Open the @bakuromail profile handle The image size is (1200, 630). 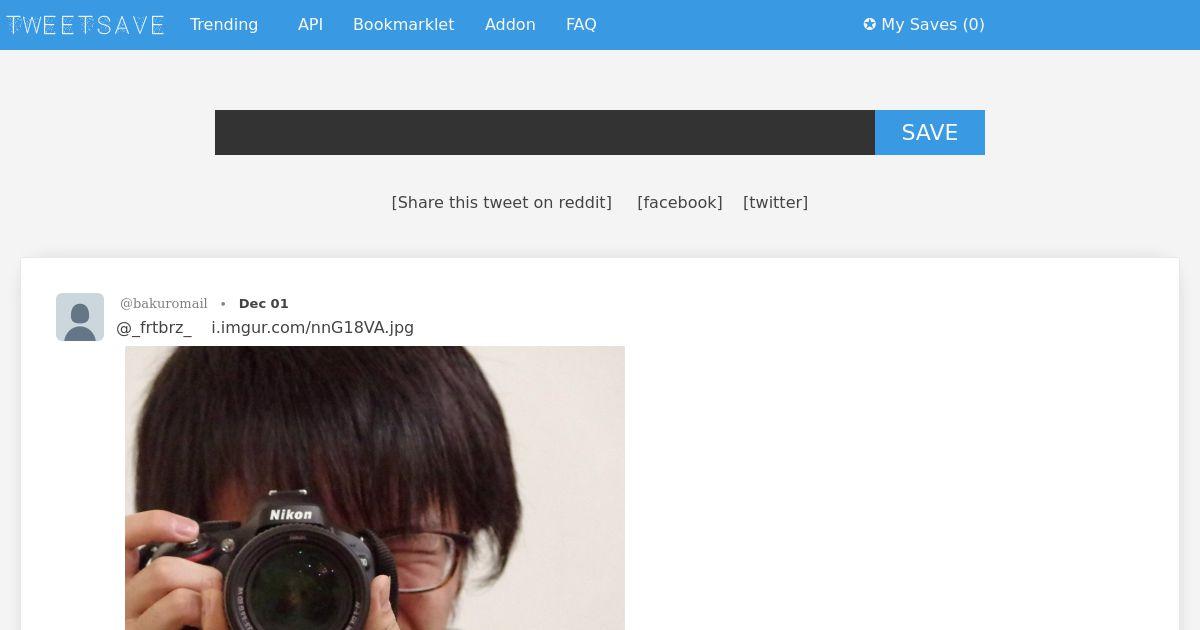click(x=164, y=303)
